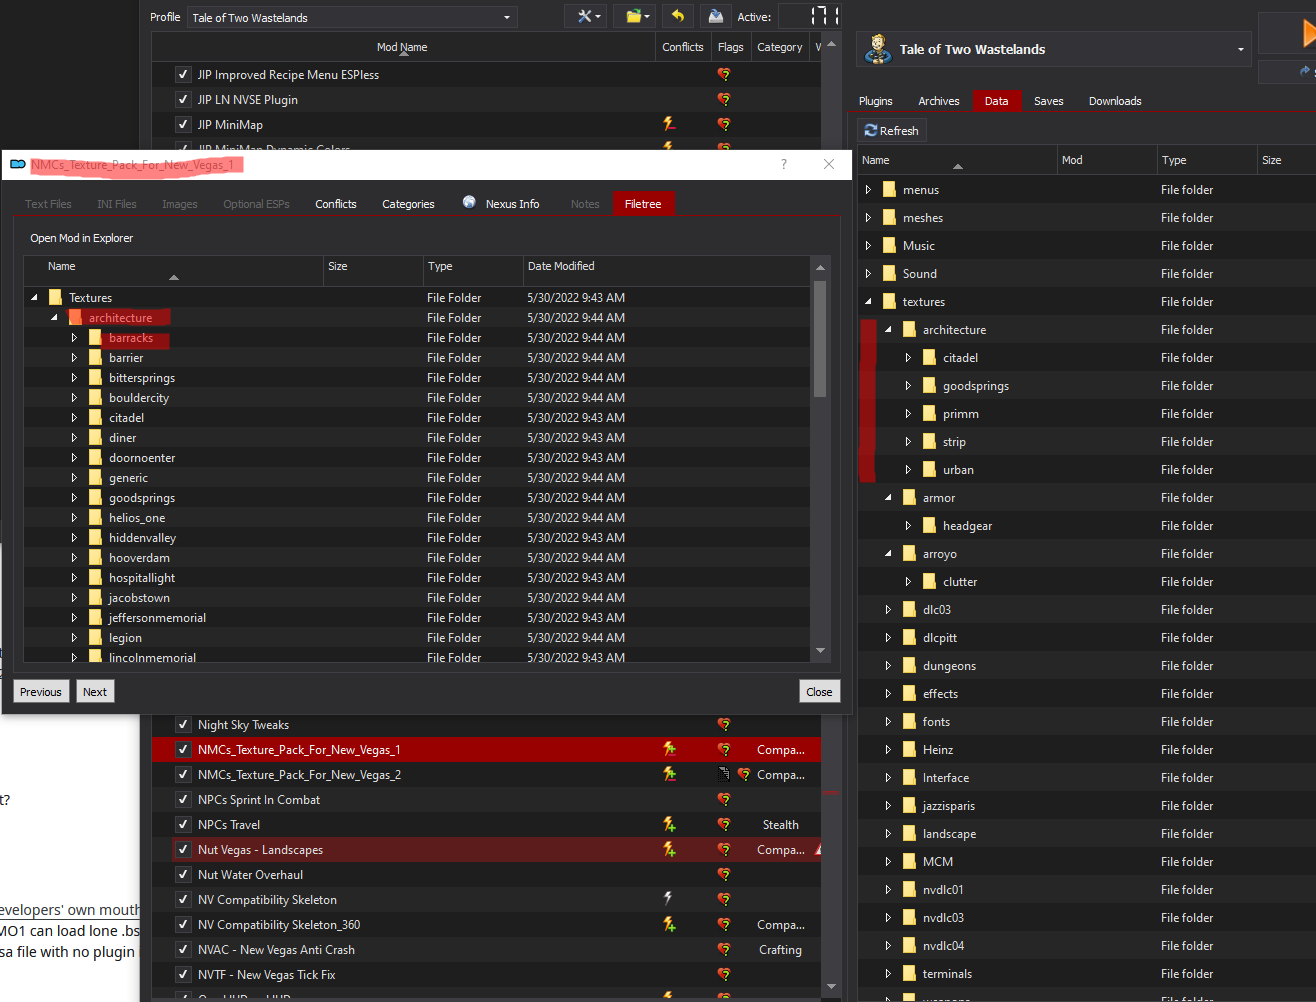Switch to the Conflicts tab in mod dialog
The image size is (1316, 1002).
[x=335, y=204]
